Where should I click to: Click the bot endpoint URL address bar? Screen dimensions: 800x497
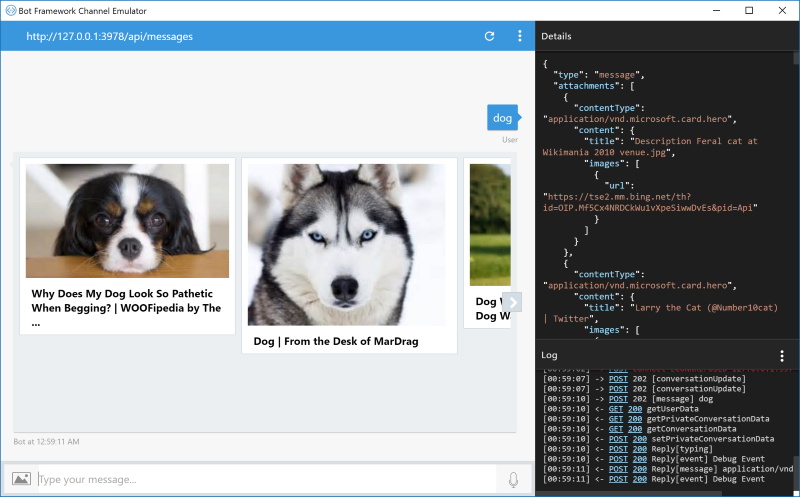(110, 36)
